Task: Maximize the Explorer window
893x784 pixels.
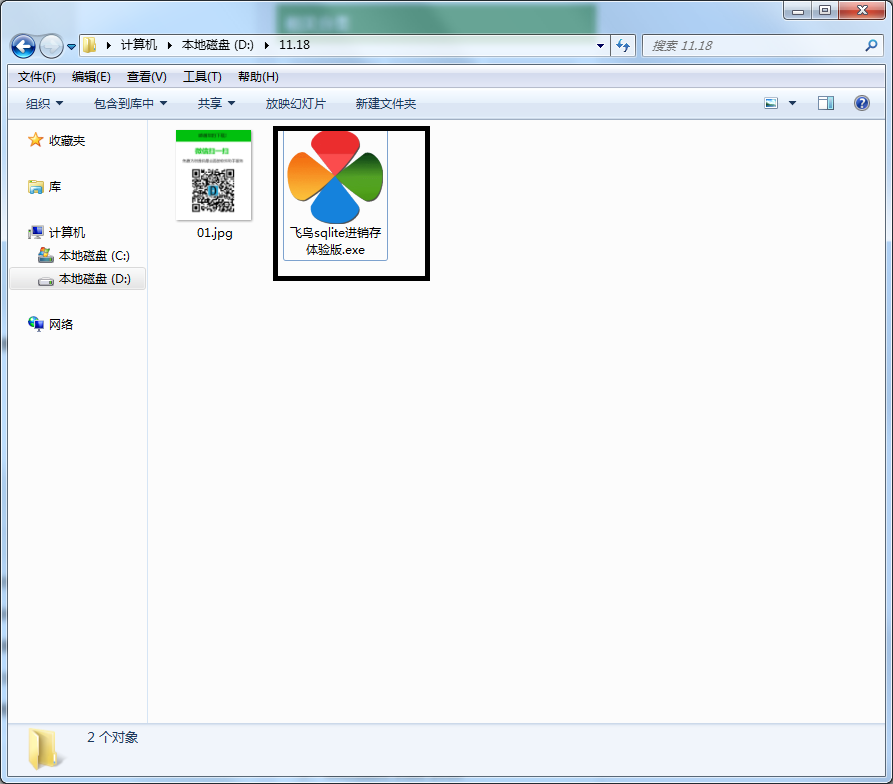Action: tap(825, 10)
